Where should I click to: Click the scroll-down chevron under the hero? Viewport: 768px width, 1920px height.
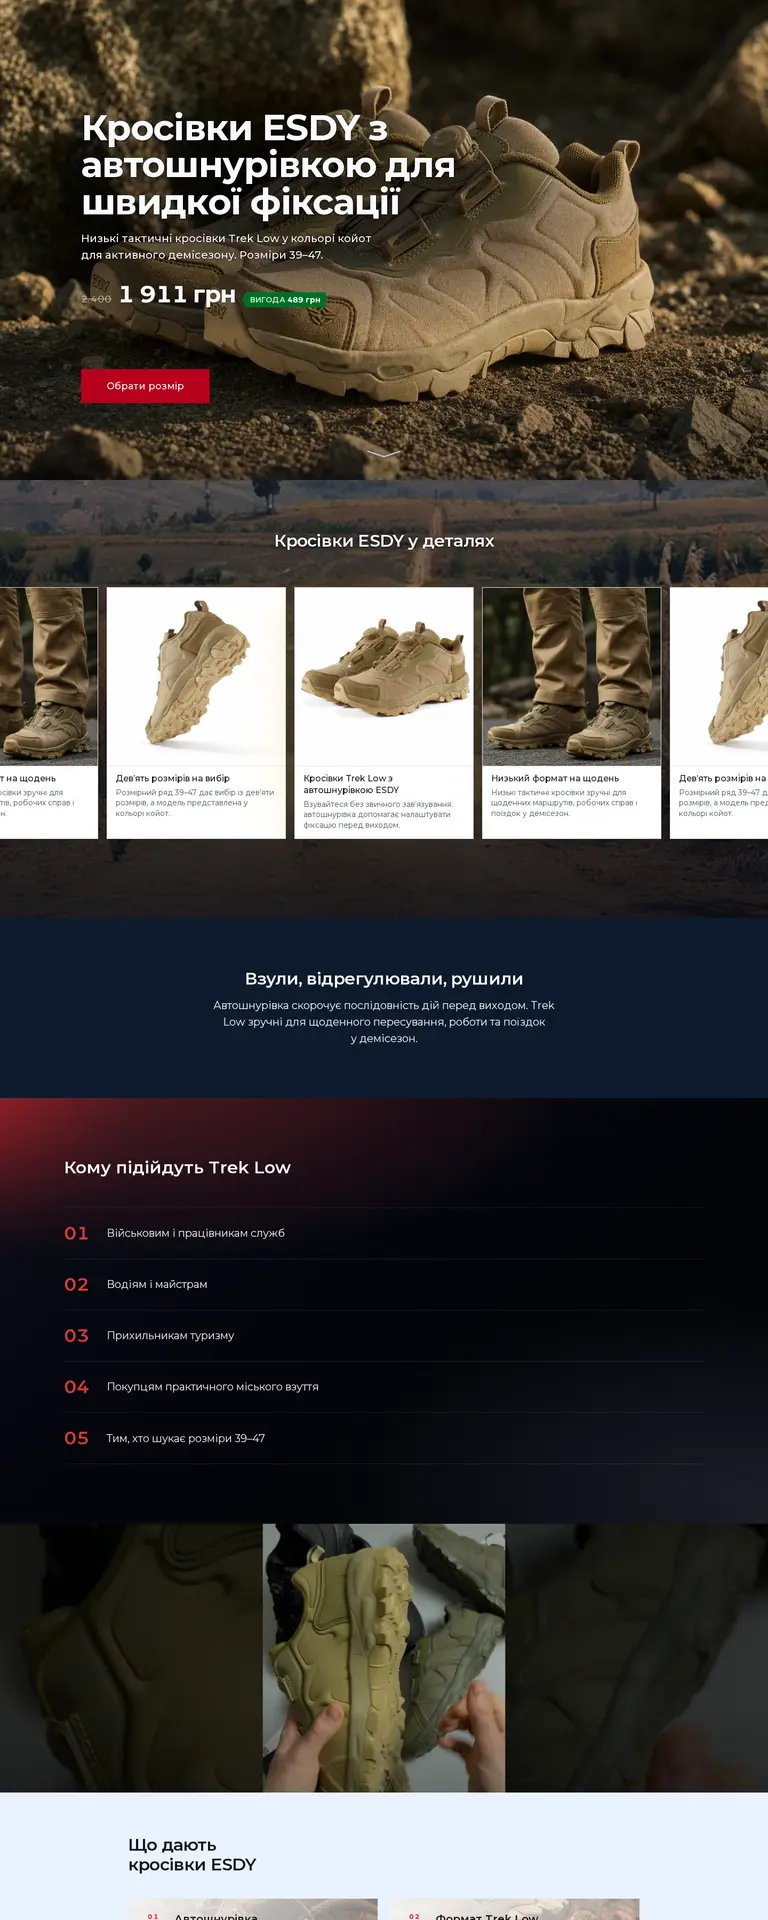point(384,454)
